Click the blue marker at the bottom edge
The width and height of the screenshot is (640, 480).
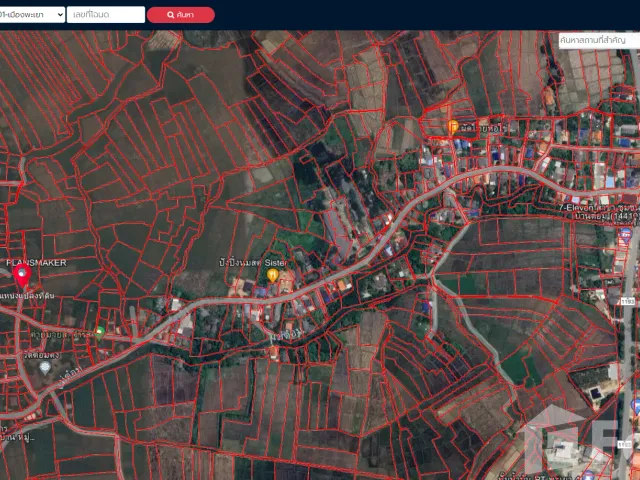588,476
